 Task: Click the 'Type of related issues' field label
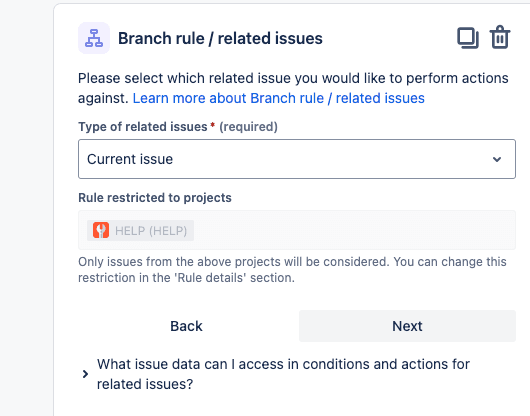coord(143,127)
